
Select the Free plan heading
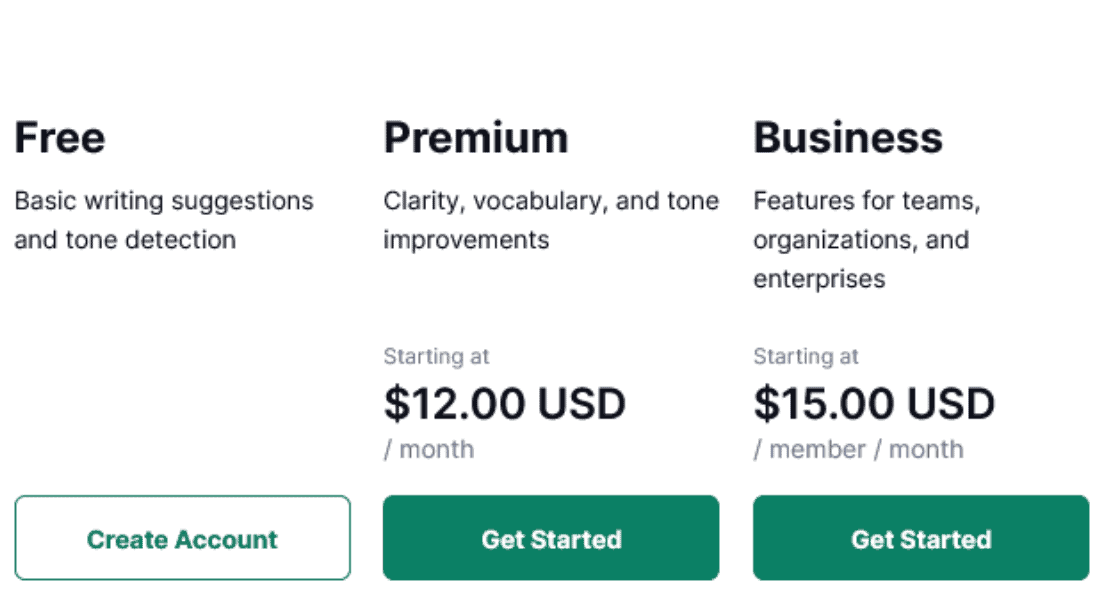[60, 137]
